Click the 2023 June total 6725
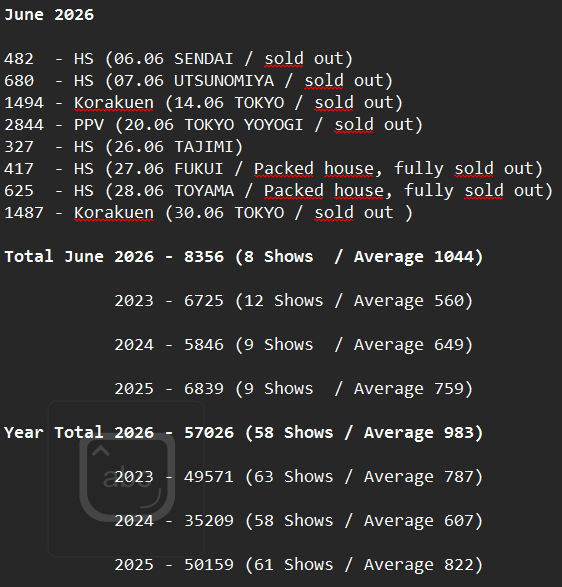This screenshot has width=562, height=587. coord(204,301)
